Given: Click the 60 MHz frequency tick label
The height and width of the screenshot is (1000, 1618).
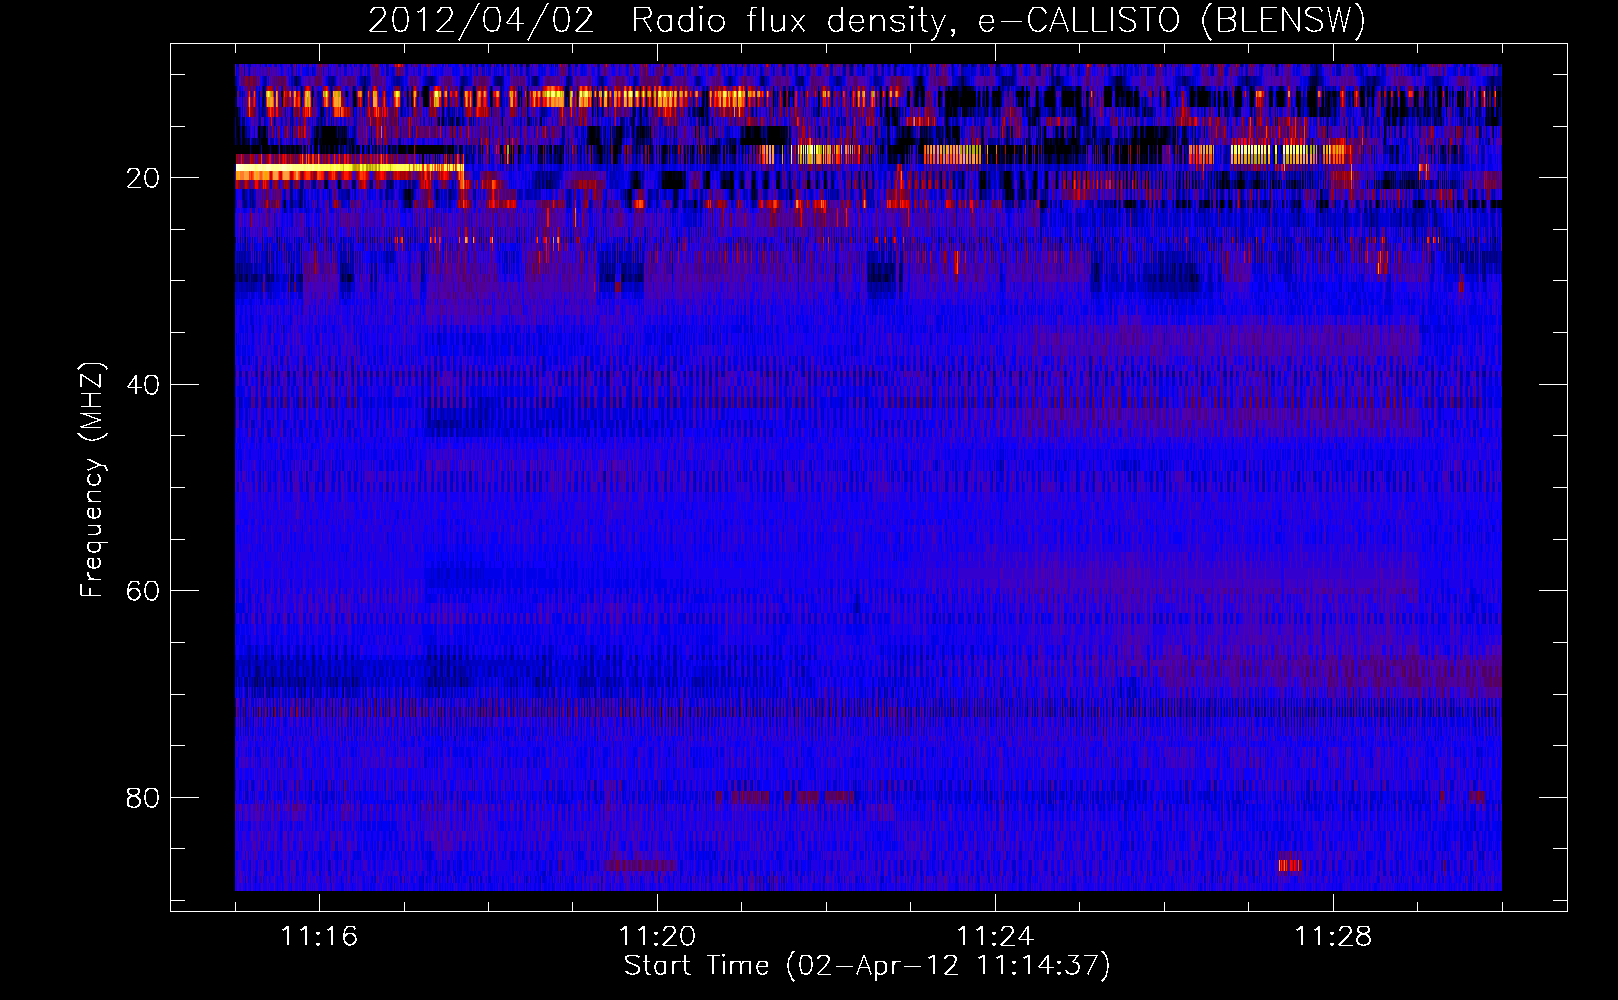Looking at the screenshot, I should click(x=144, y=591).
